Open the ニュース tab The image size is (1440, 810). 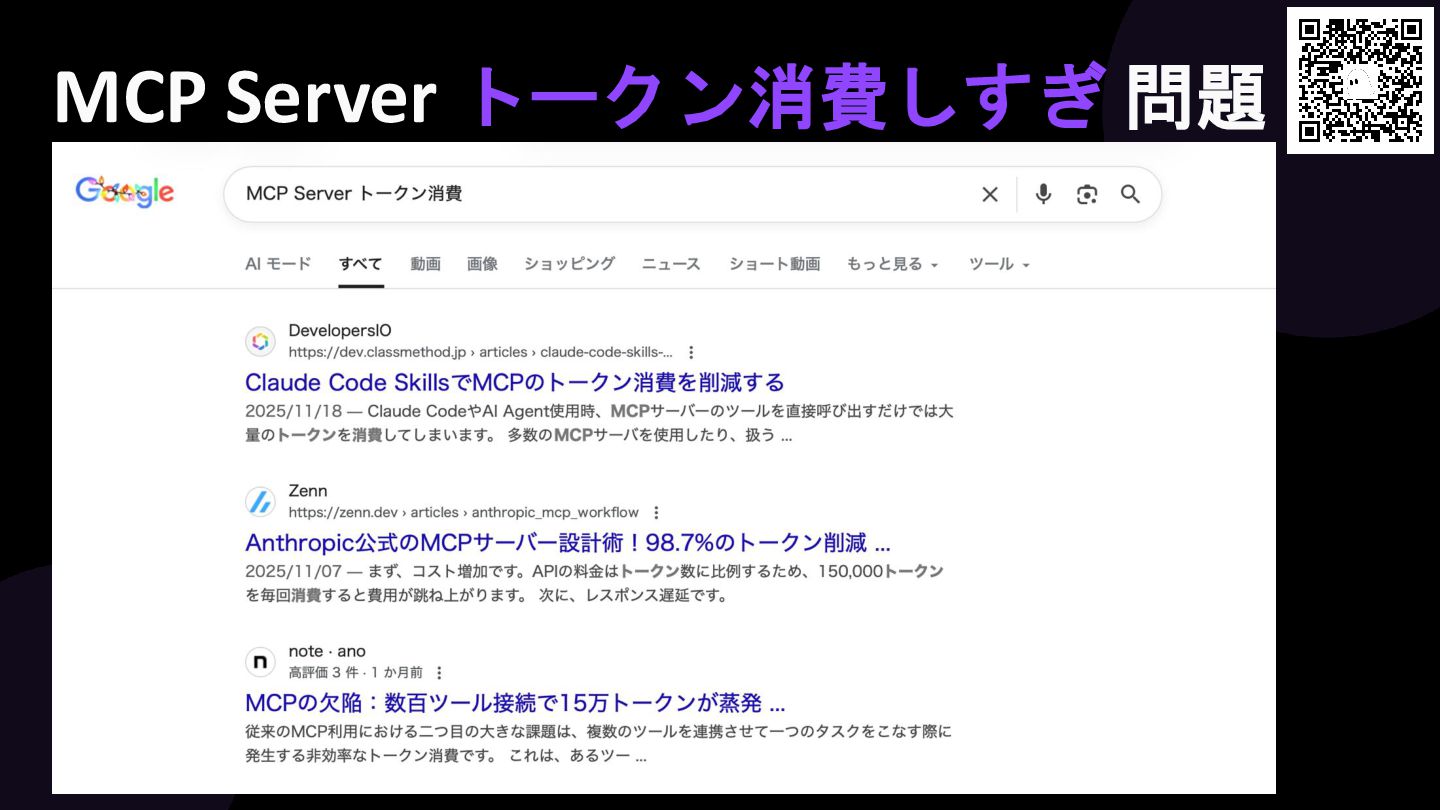[x=671, y=264]
